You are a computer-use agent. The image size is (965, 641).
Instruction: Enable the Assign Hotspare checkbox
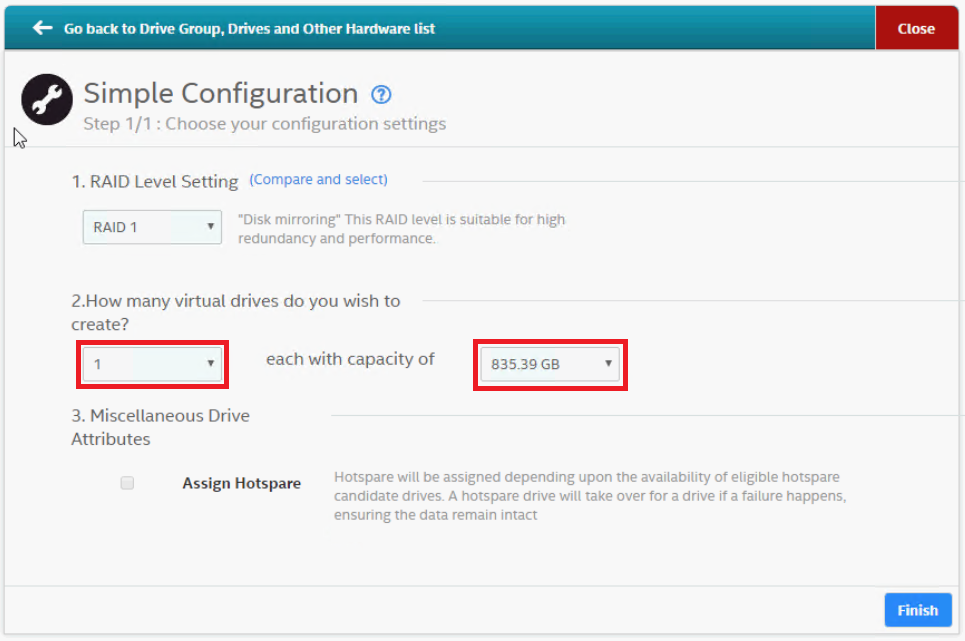tap(127, 483)
